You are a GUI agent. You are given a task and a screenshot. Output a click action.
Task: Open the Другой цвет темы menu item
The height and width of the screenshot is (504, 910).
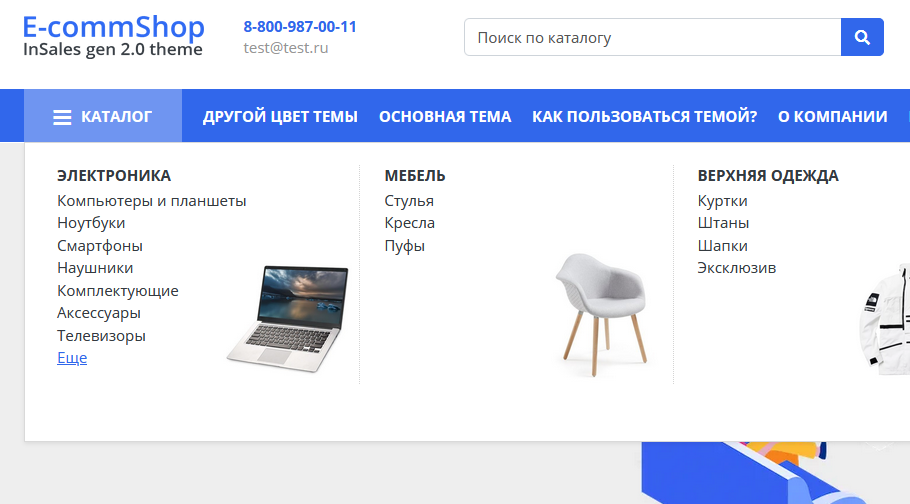(x=280, y=116)
